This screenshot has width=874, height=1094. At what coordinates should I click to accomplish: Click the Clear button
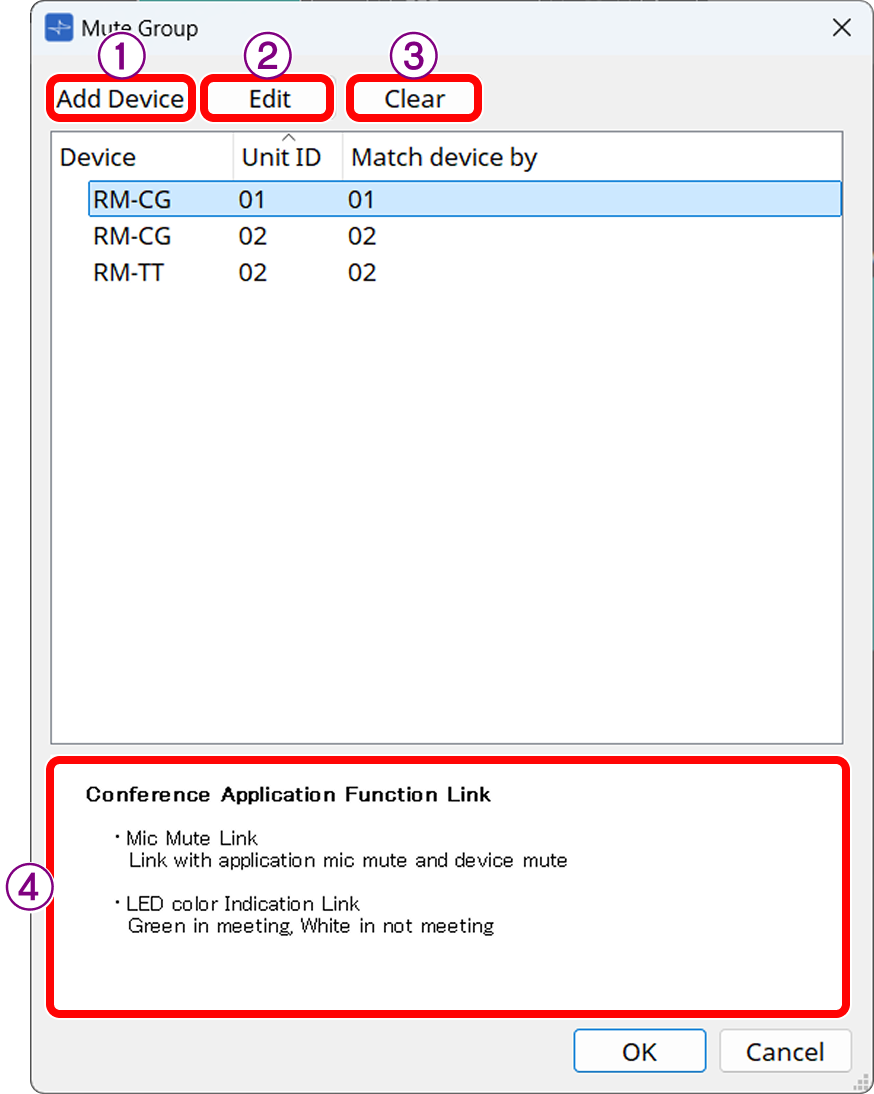[413, 98]
